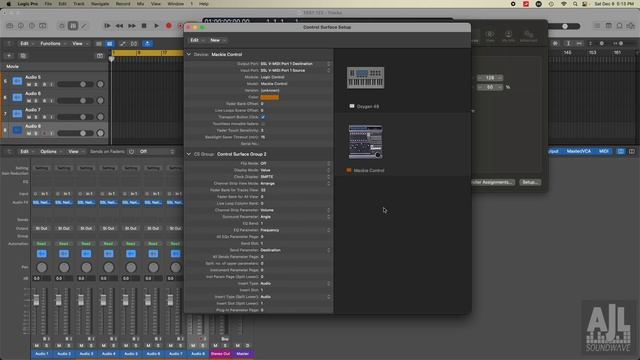Viewport: 640px width, 360px height.
Task: Click the Rewind transport button
Action: click(119, 26)
